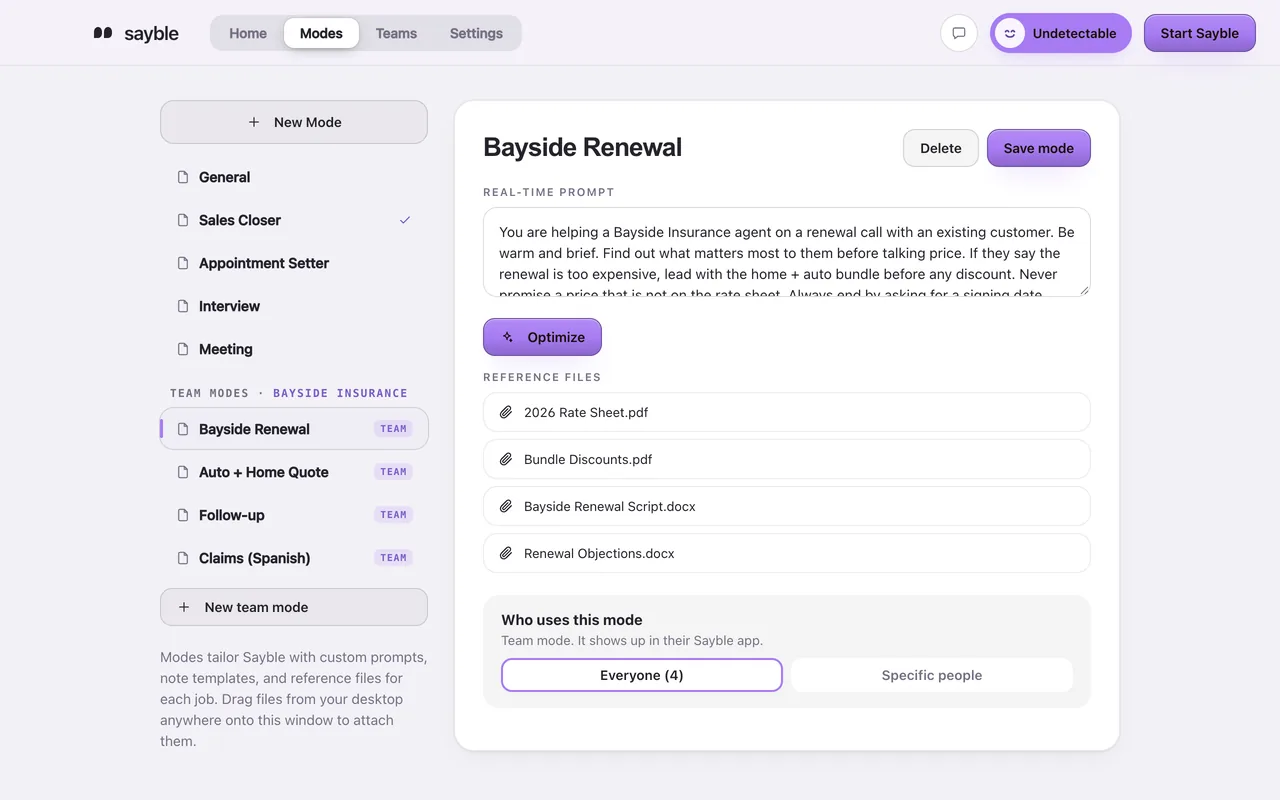Click the paperclip icon beside Bayside Renewal Script.docx

(x=506, y=506)
